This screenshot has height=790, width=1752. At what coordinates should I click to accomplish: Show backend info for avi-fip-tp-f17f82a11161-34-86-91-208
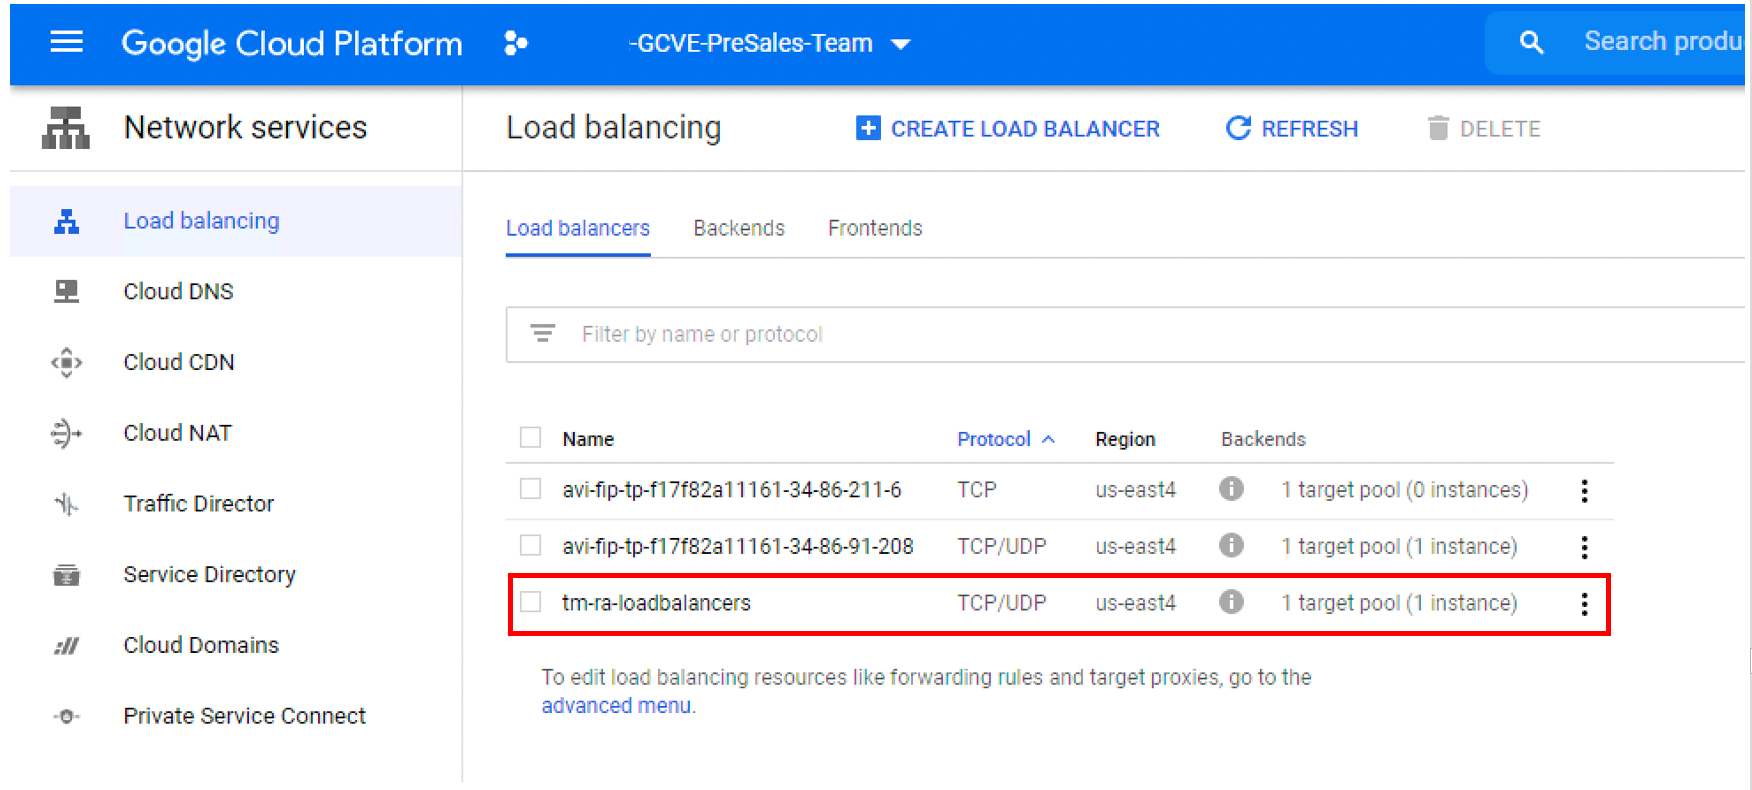click(1231, 545)
